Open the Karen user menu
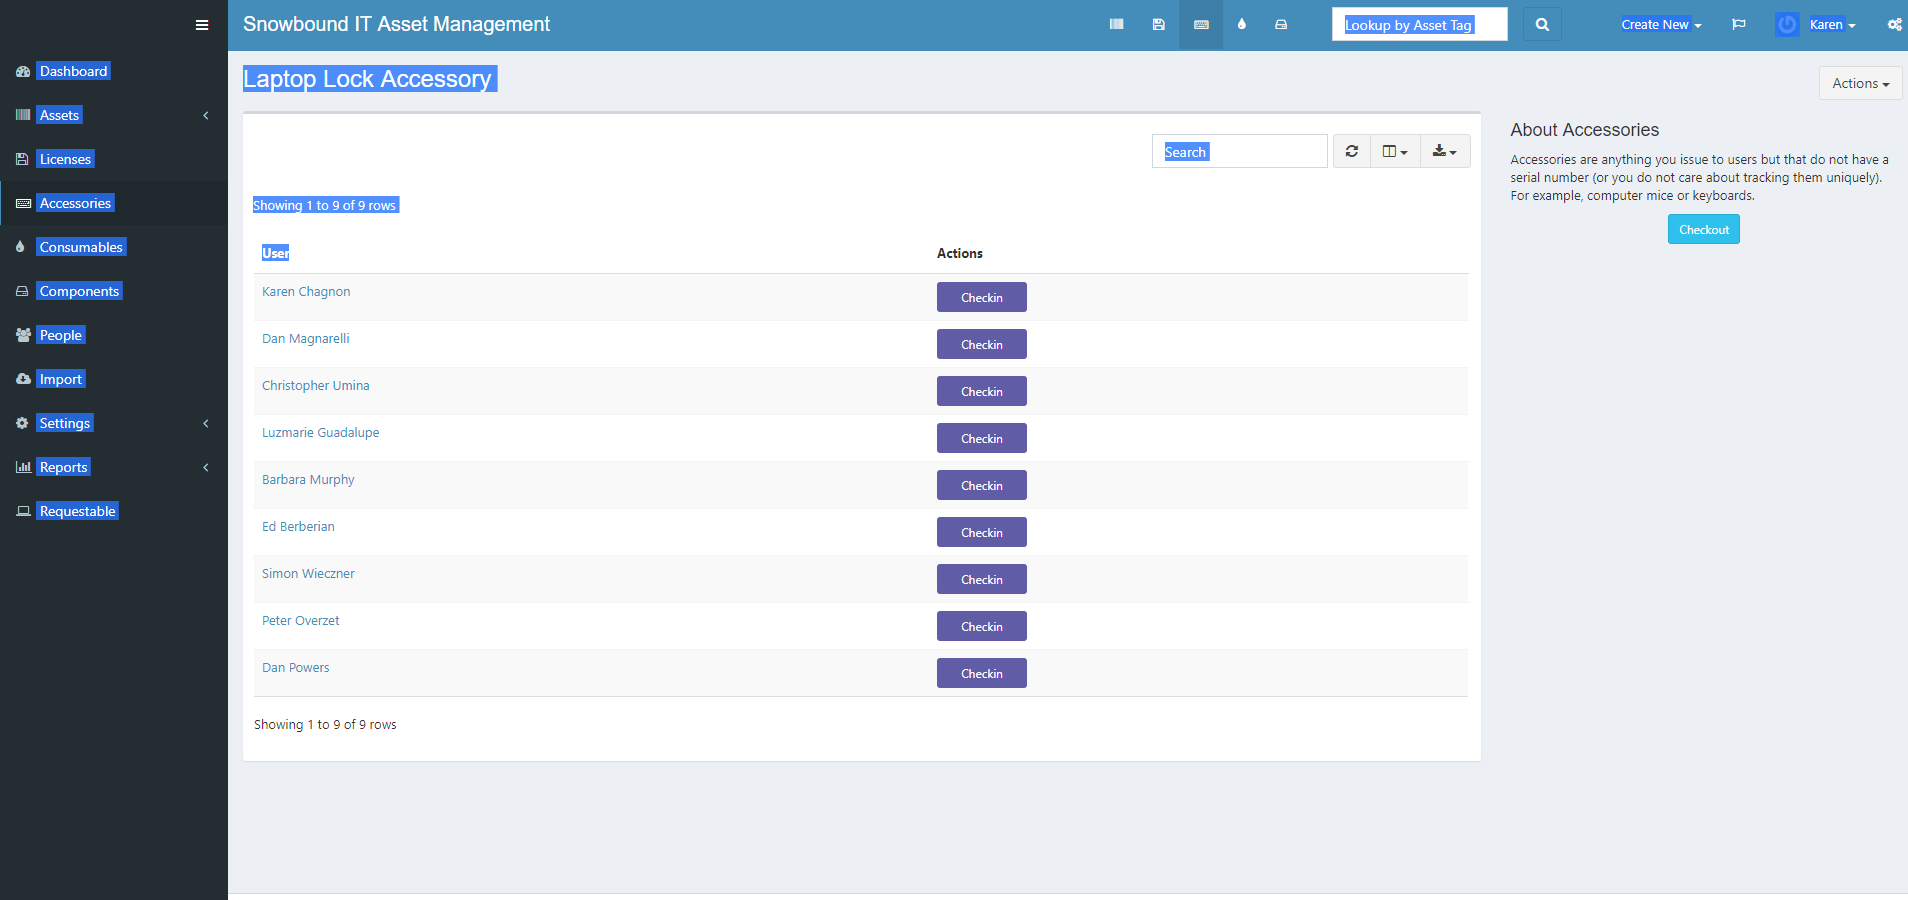The width and height of the screenshot is (1908, 900). 1826,24
